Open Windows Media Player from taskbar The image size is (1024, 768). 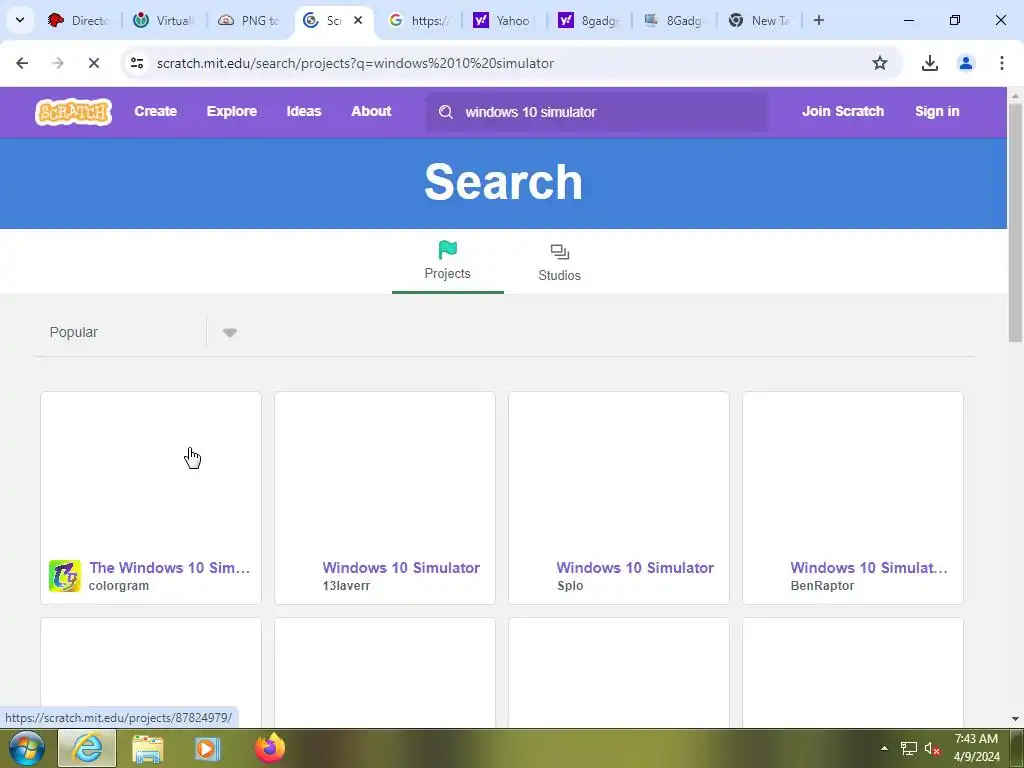(208, 748)
